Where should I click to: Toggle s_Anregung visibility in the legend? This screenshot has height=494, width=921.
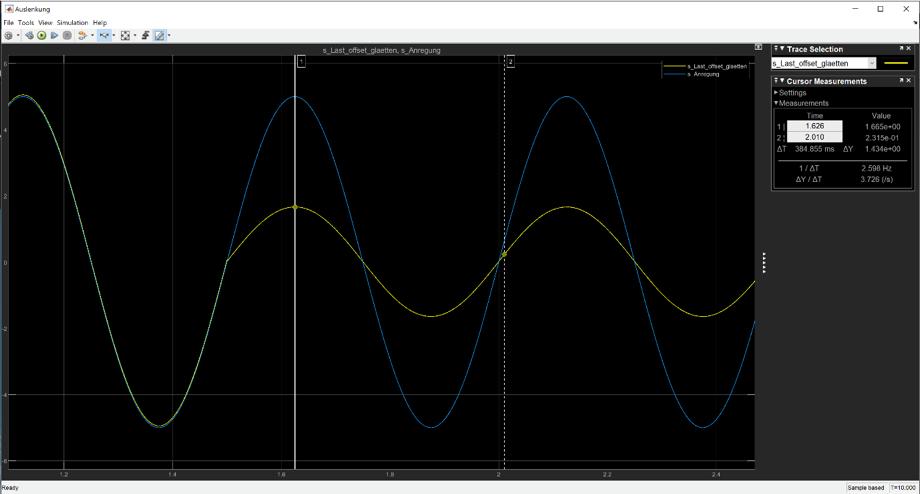[704, 74]
